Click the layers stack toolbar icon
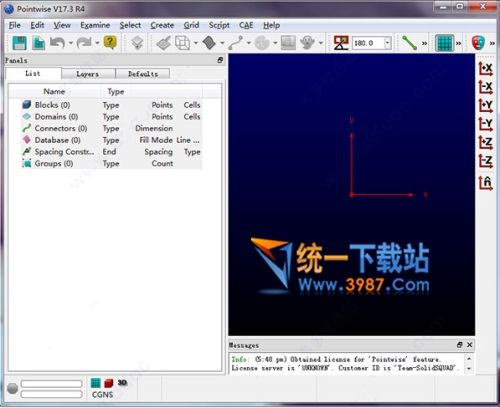500x408 pixels. coord(137,43)
